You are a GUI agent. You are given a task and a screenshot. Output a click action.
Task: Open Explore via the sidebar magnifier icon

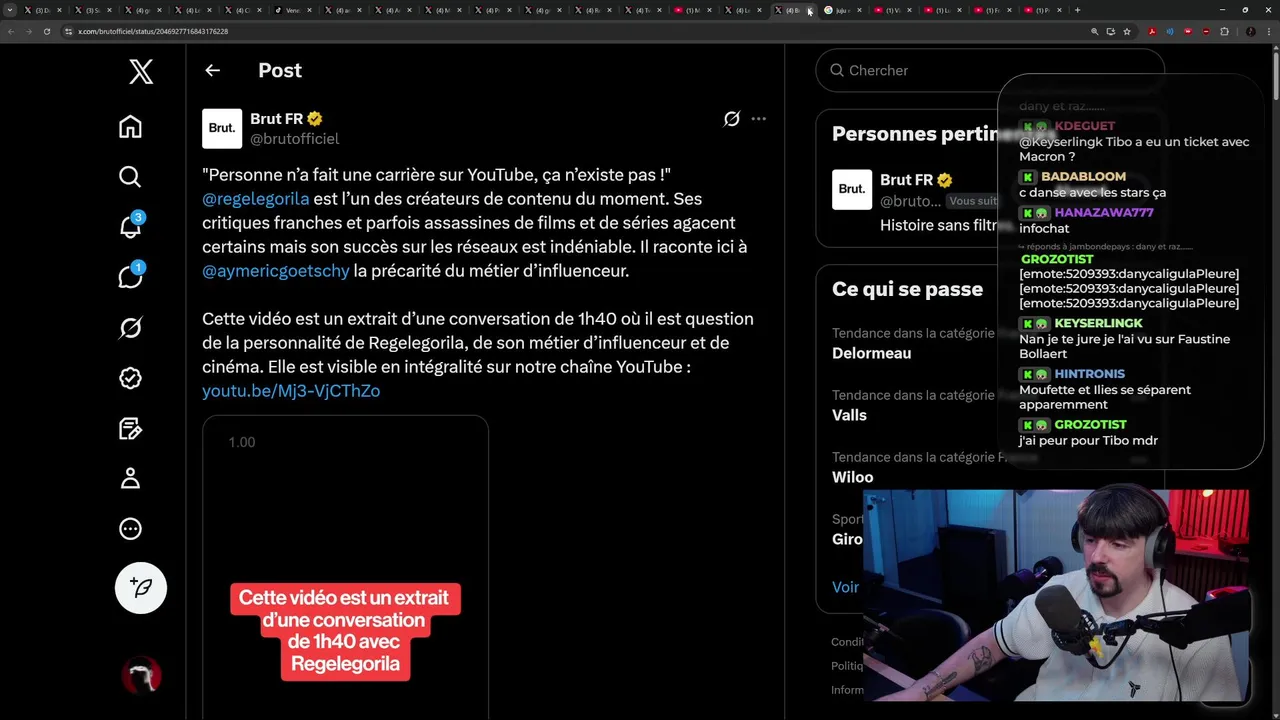tap(130, 177)
